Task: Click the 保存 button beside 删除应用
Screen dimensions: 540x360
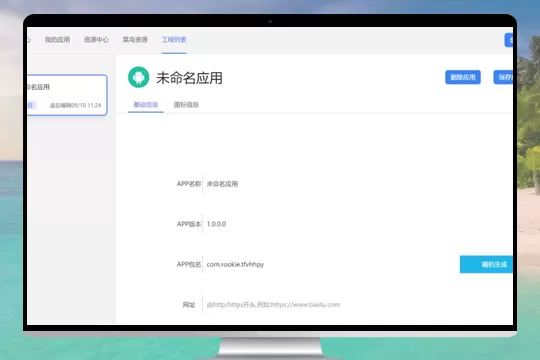Action: click(503, 77)
